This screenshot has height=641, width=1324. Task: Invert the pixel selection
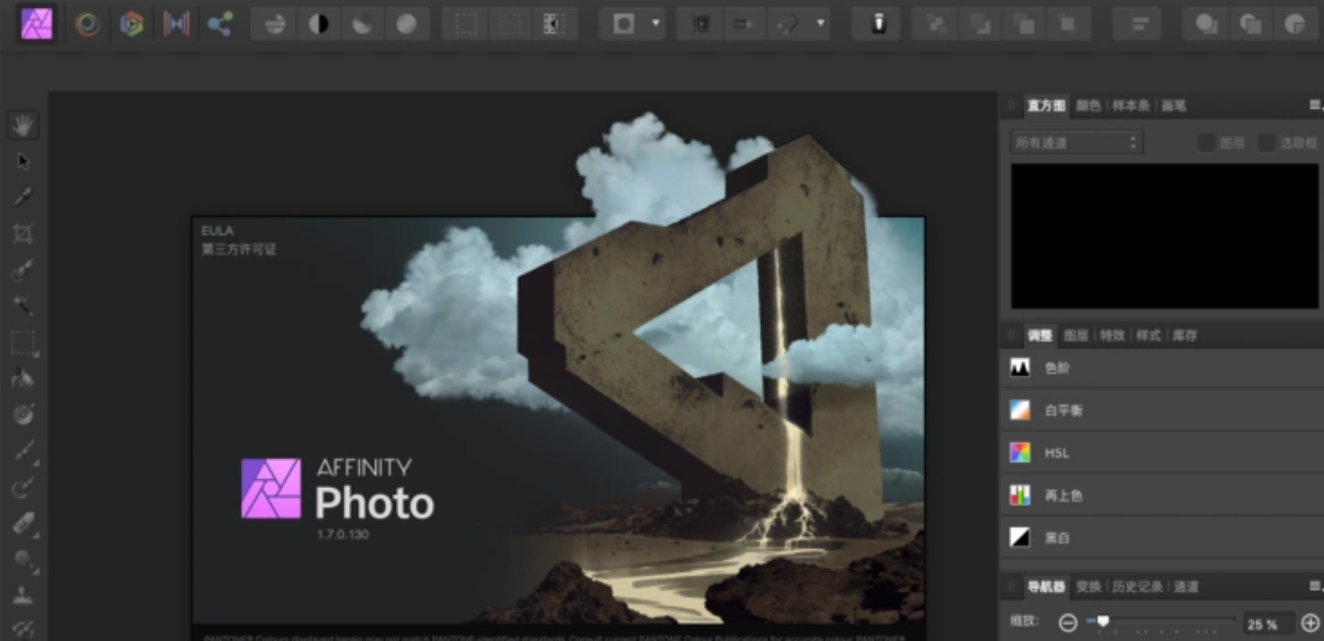click(x=554, y=24)
